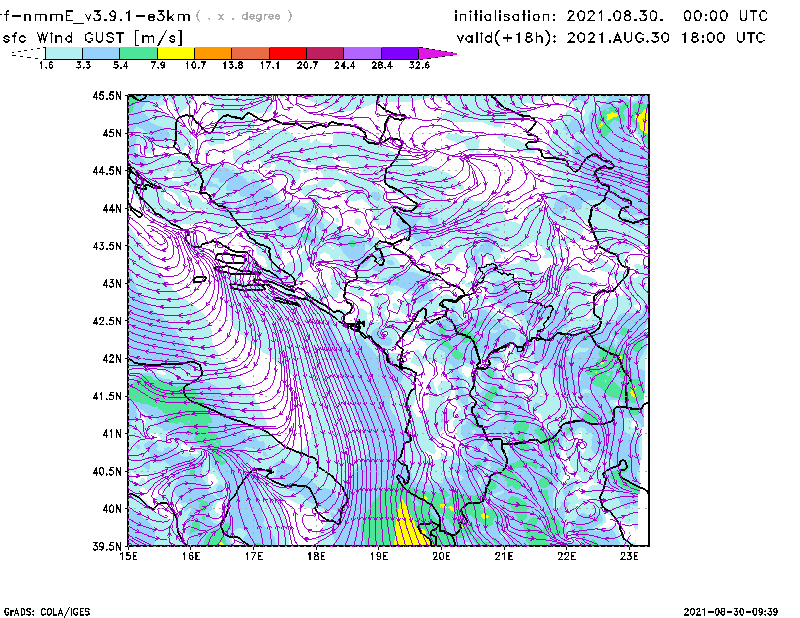Click the legend value 10.7

click(x=195, y=65)
